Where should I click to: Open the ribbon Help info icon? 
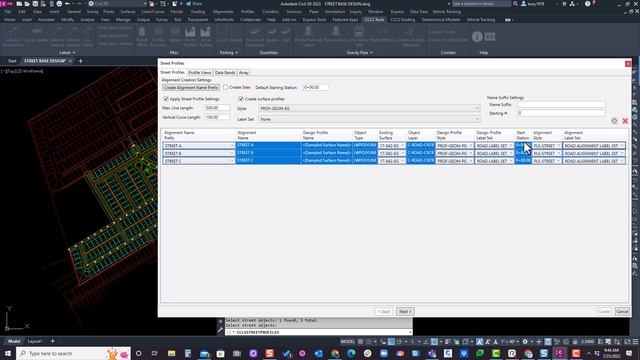pos(477,37)
